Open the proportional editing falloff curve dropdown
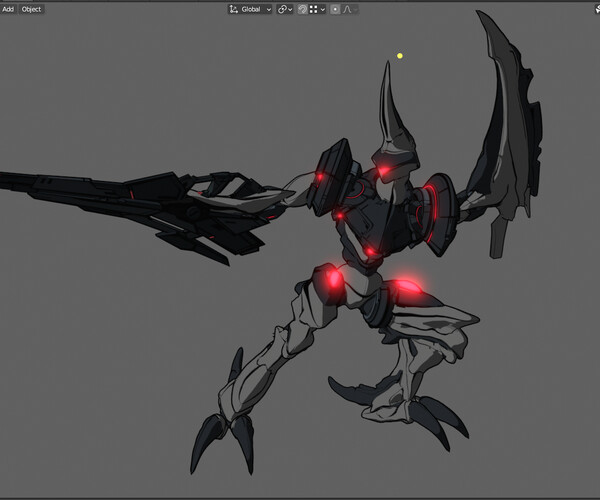This screenshot has height=500, width=600. (350, 9)
